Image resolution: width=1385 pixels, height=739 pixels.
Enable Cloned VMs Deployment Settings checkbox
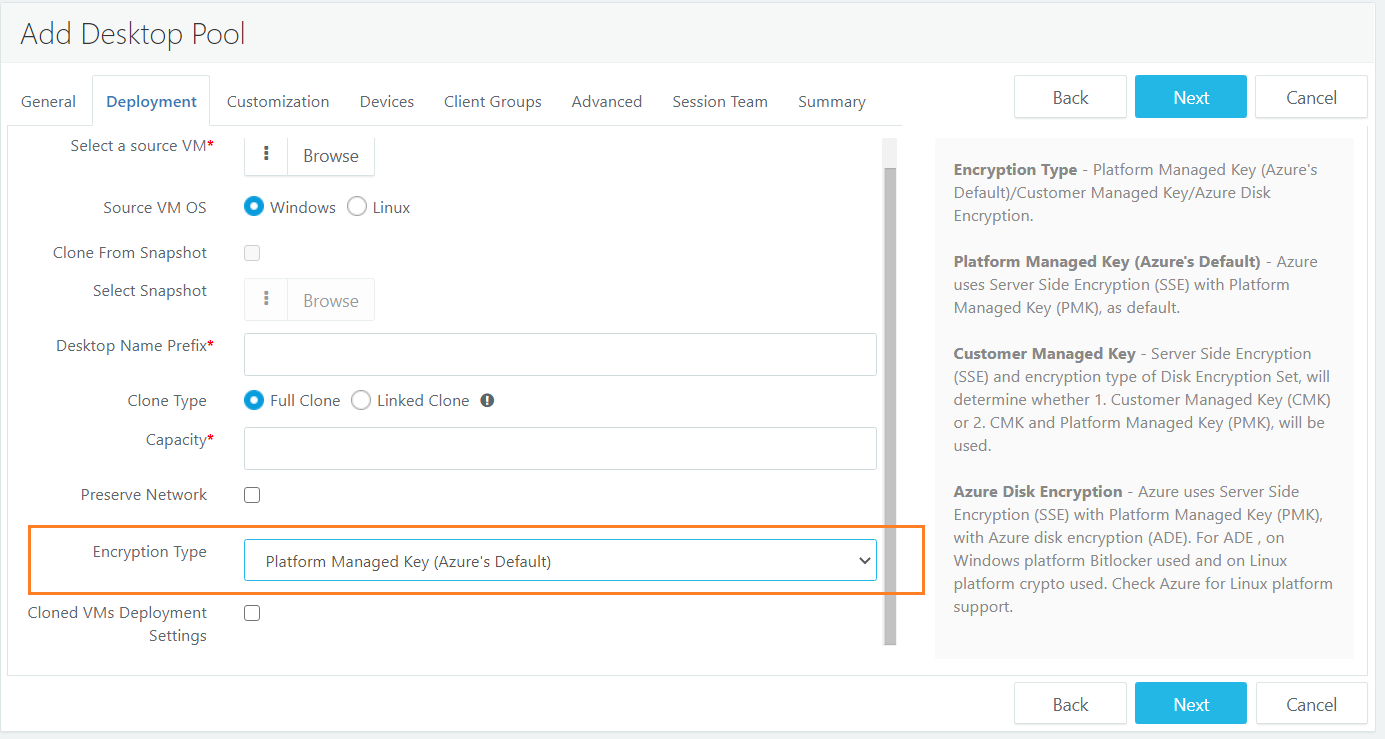252,613
